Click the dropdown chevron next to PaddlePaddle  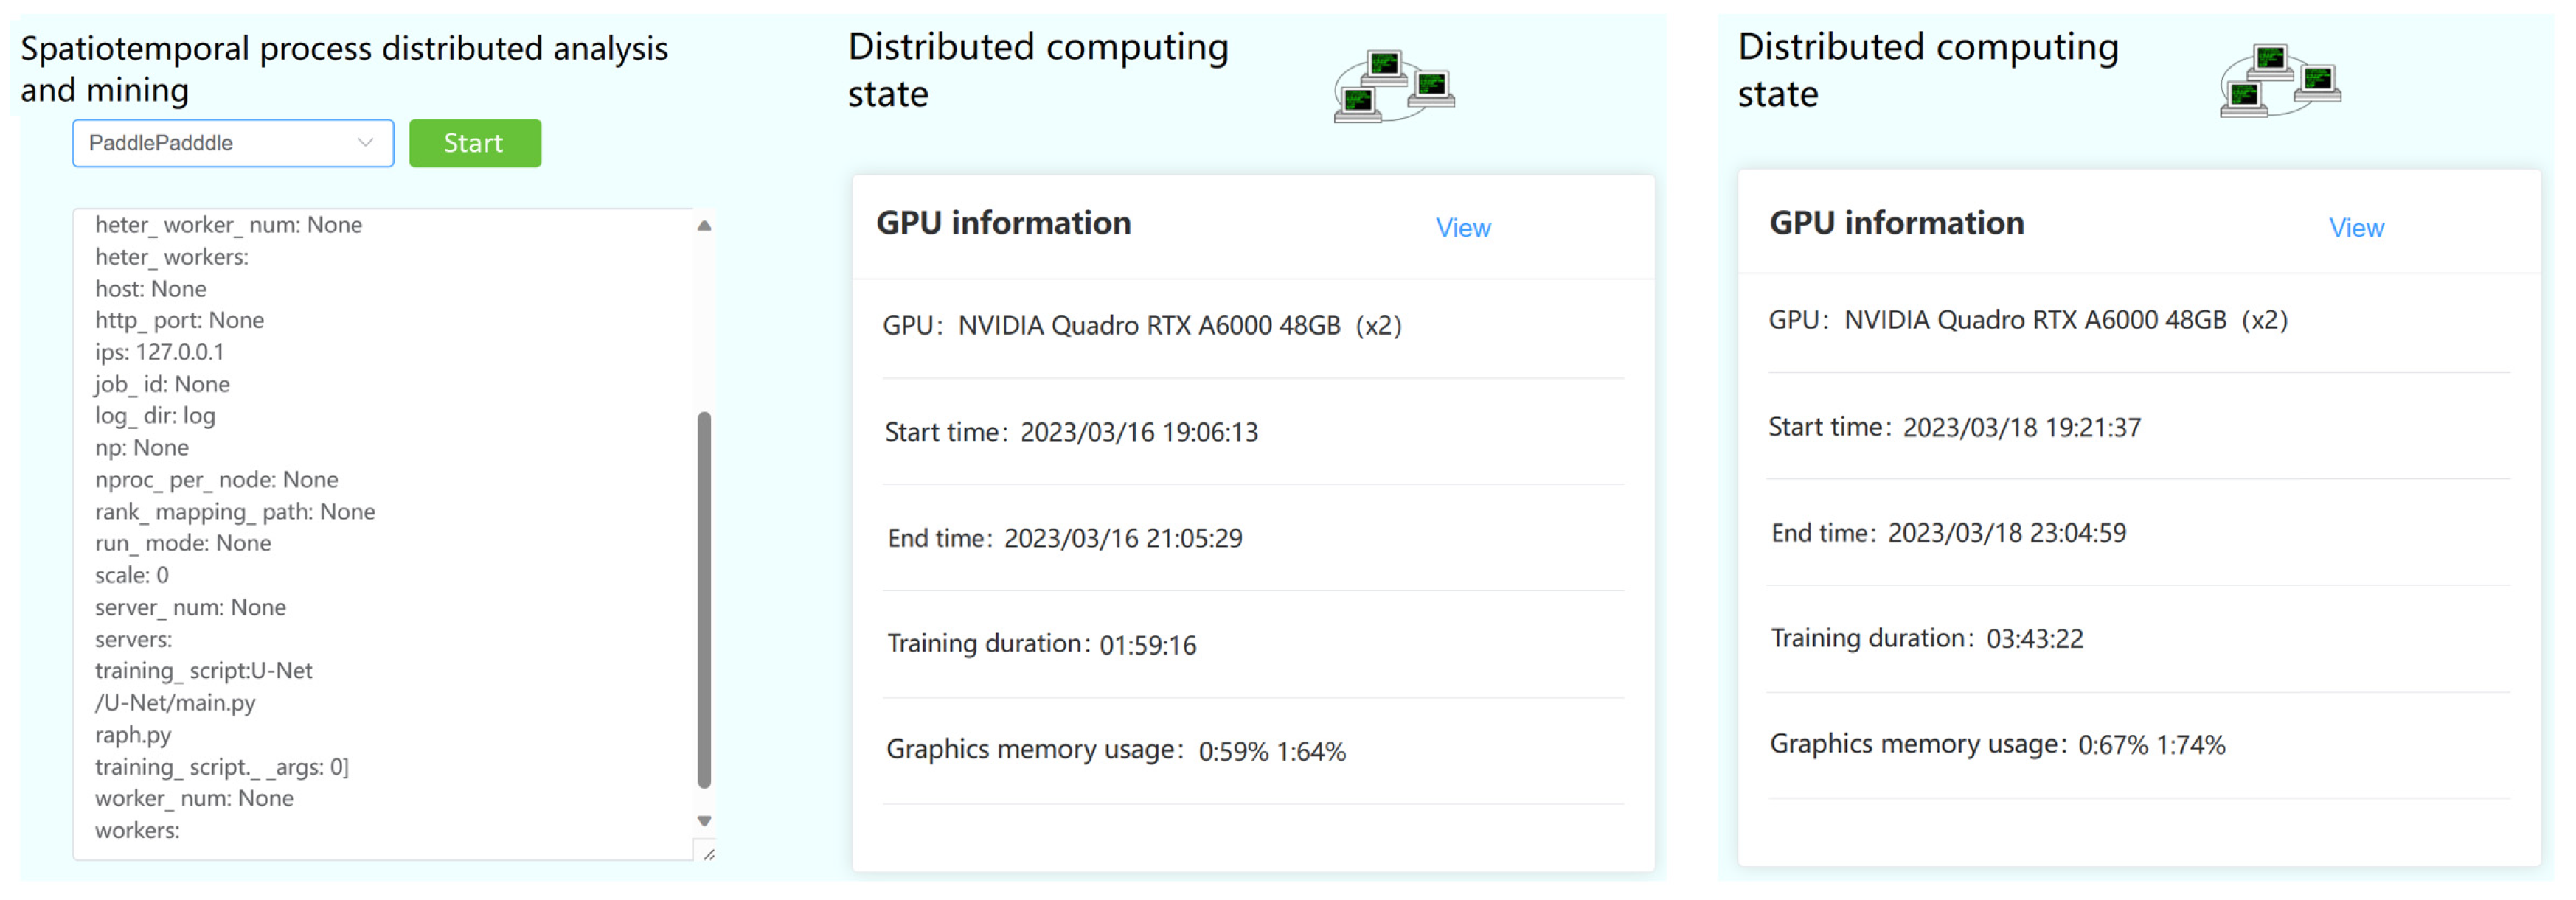click(365, 142)
